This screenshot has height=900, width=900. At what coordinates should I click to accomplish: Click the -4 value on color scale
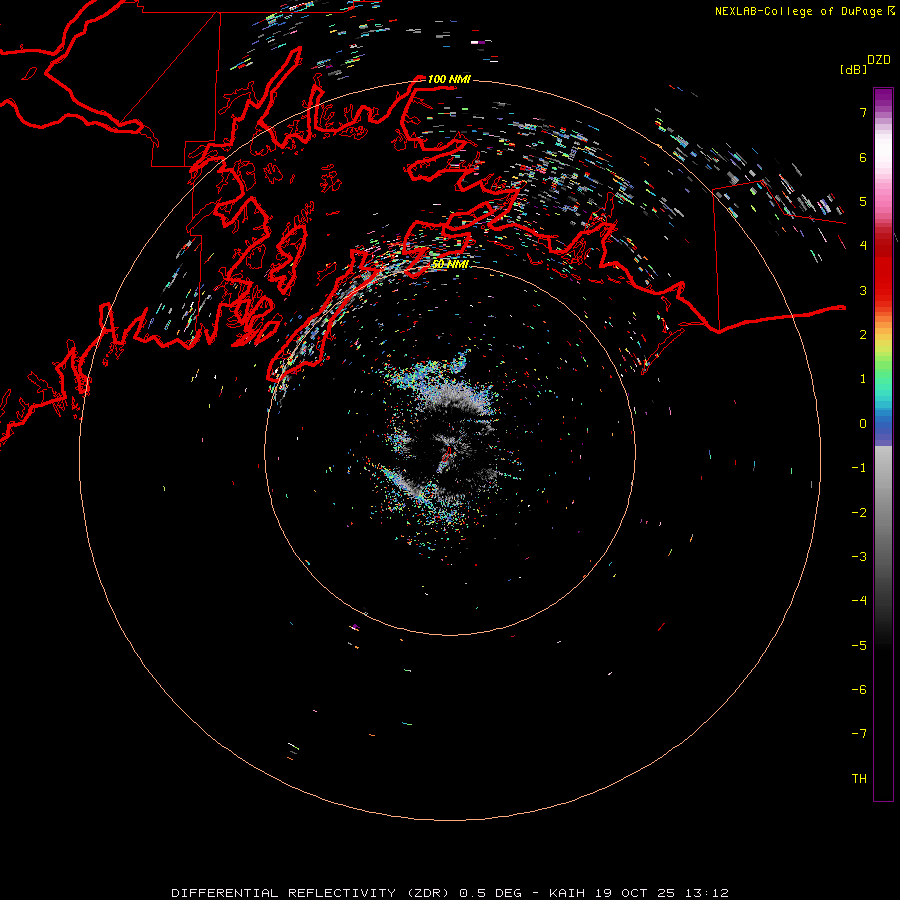[859, 601]
